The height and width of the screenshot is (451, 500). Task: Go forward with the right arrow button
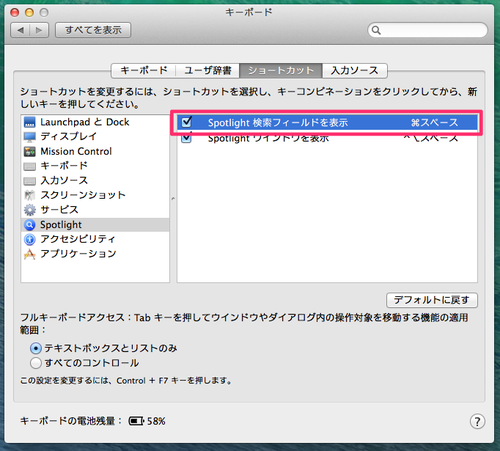click(x=39, y=30)
